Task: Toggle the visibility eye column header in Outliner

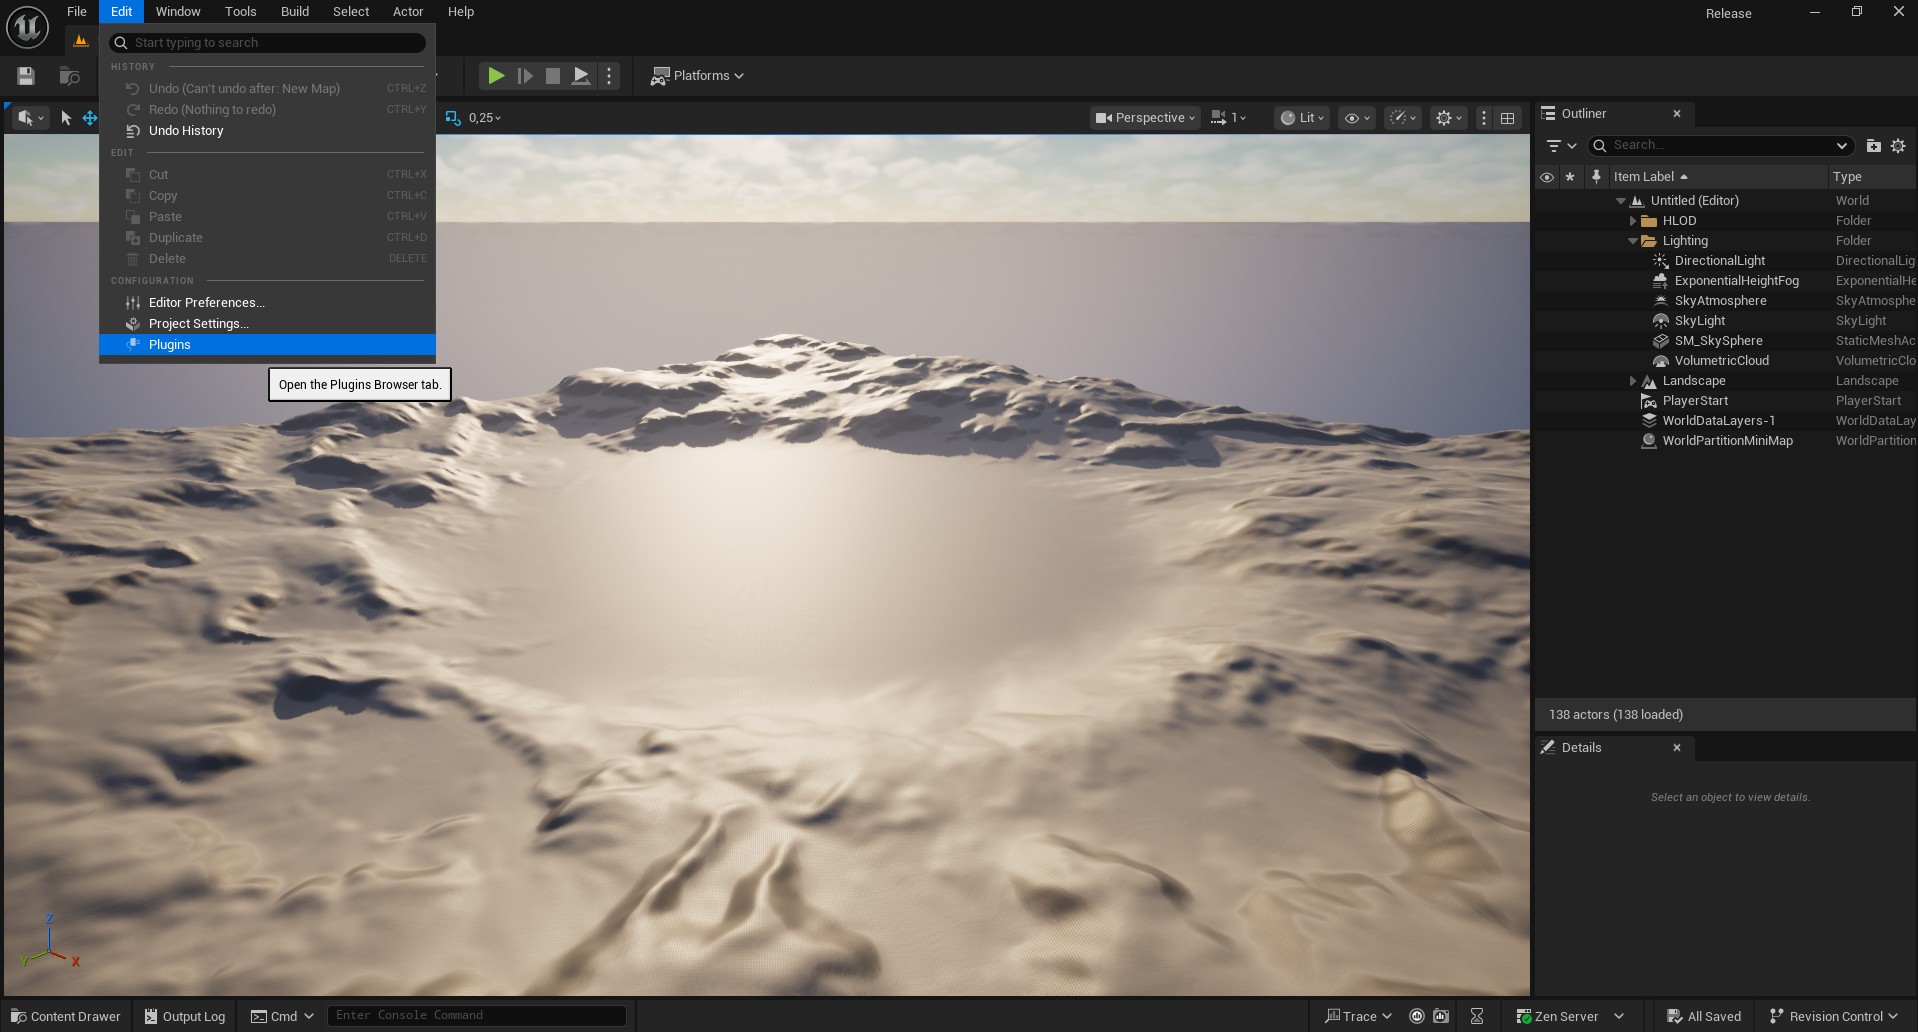Action: [1546, 177]
